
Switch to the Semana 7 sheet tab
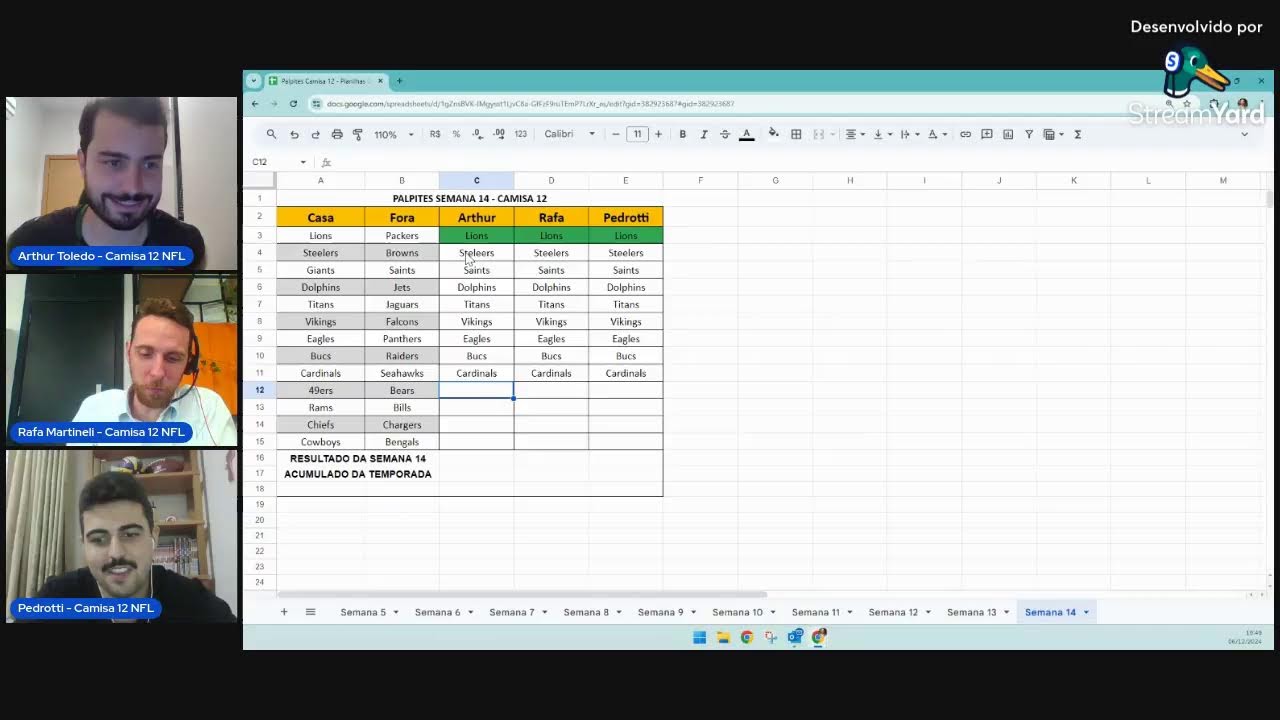(512, 612)
